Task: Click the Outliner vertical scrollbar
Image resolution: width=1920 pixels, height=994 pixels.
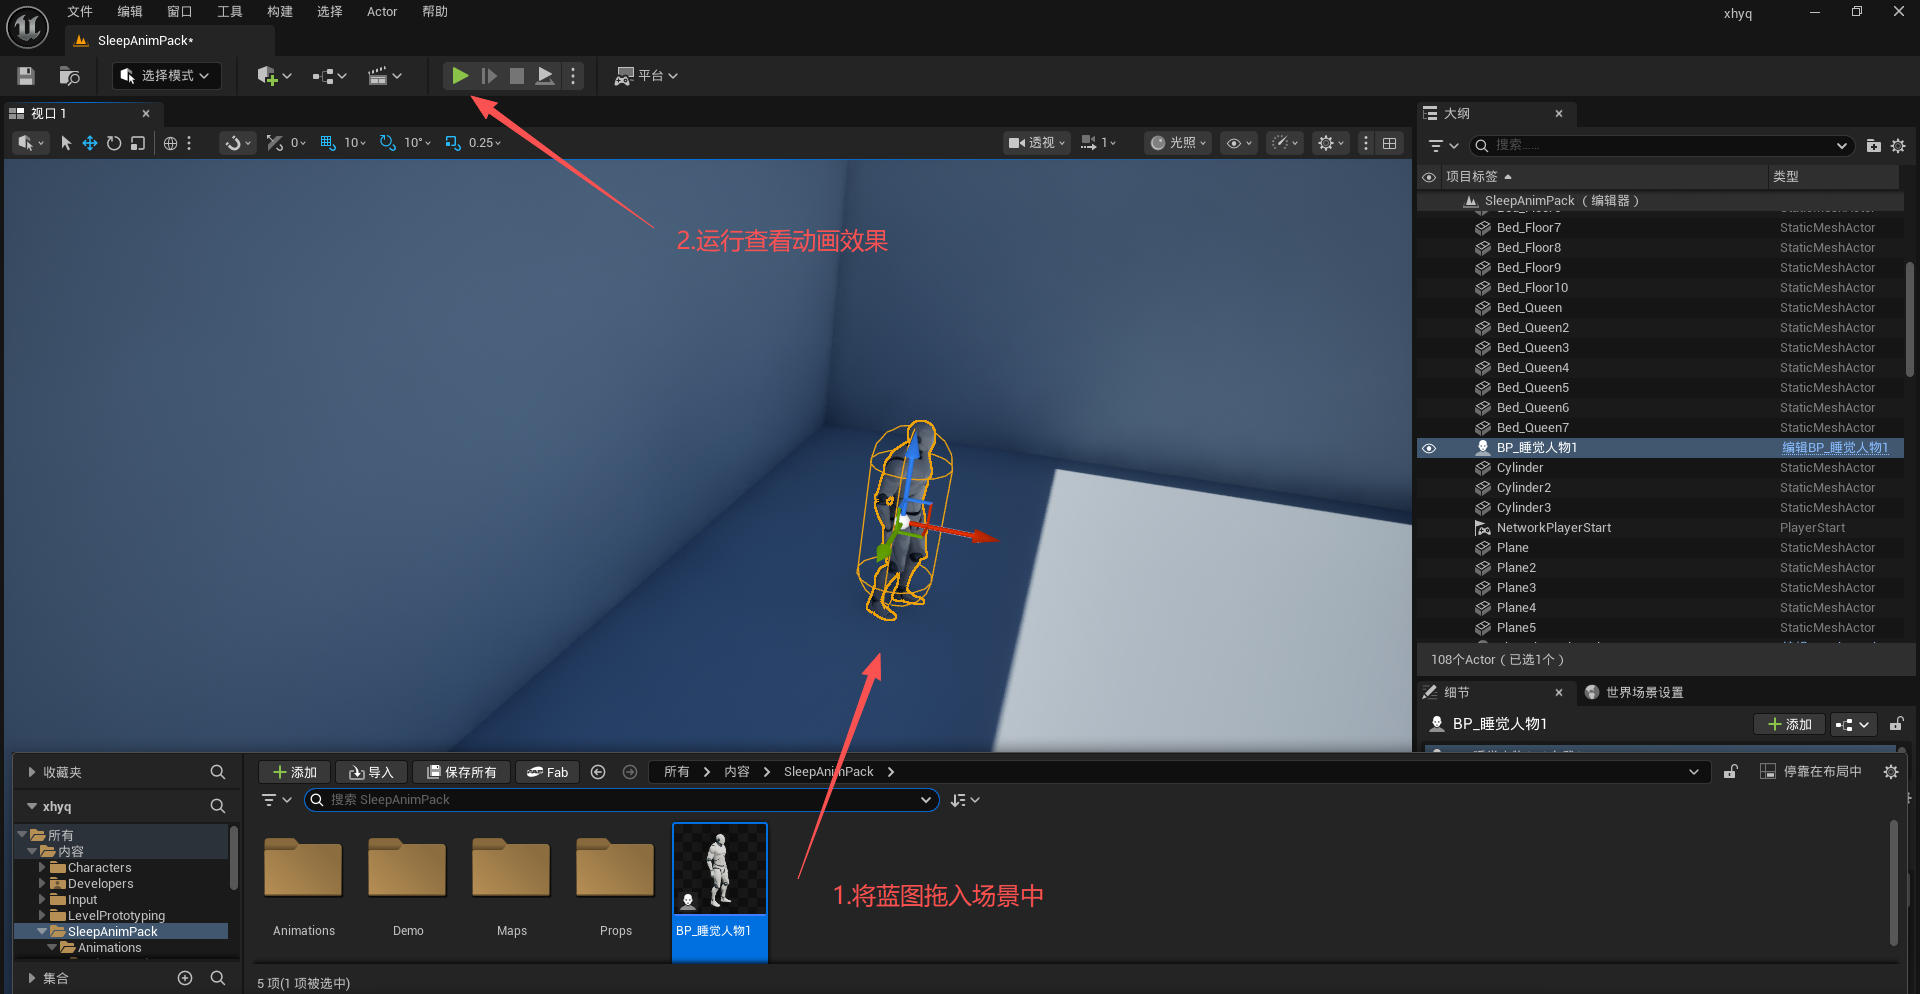Action: coord(1909,320)
